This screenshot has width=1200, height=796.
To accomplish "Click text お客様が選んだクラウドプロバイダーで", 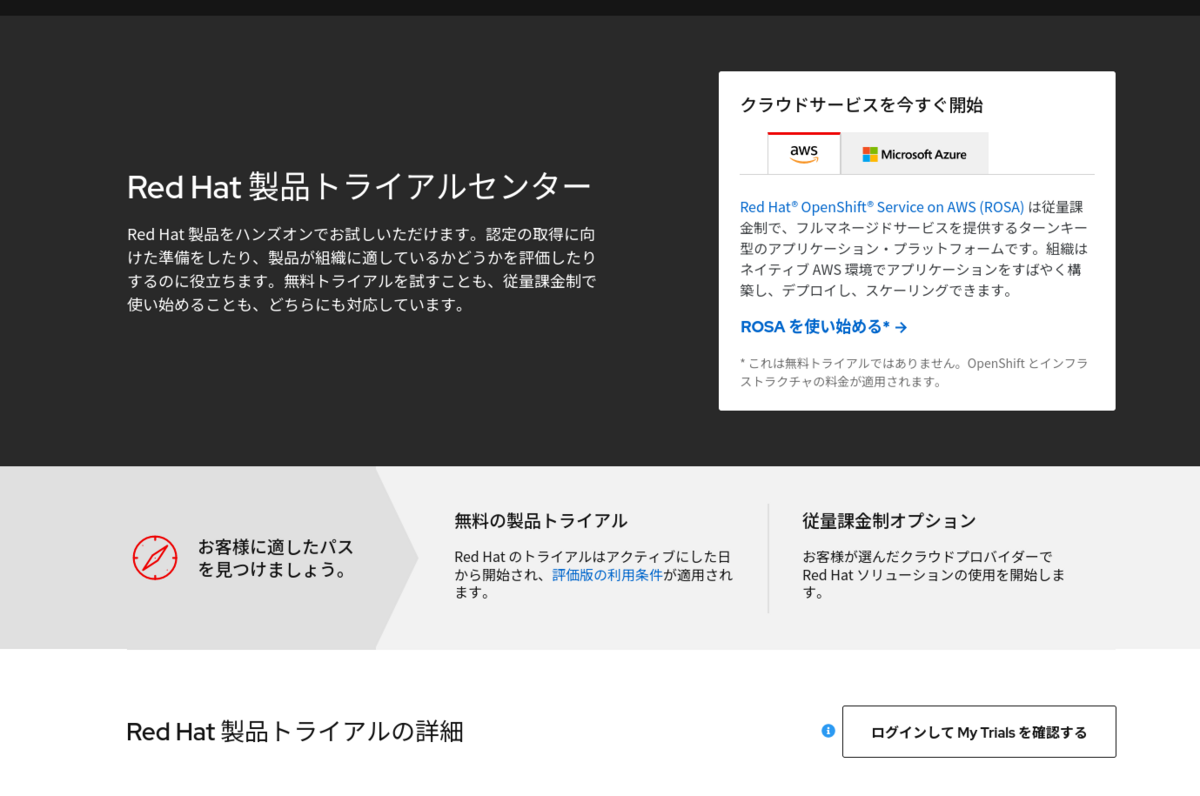I will [928, 557].
